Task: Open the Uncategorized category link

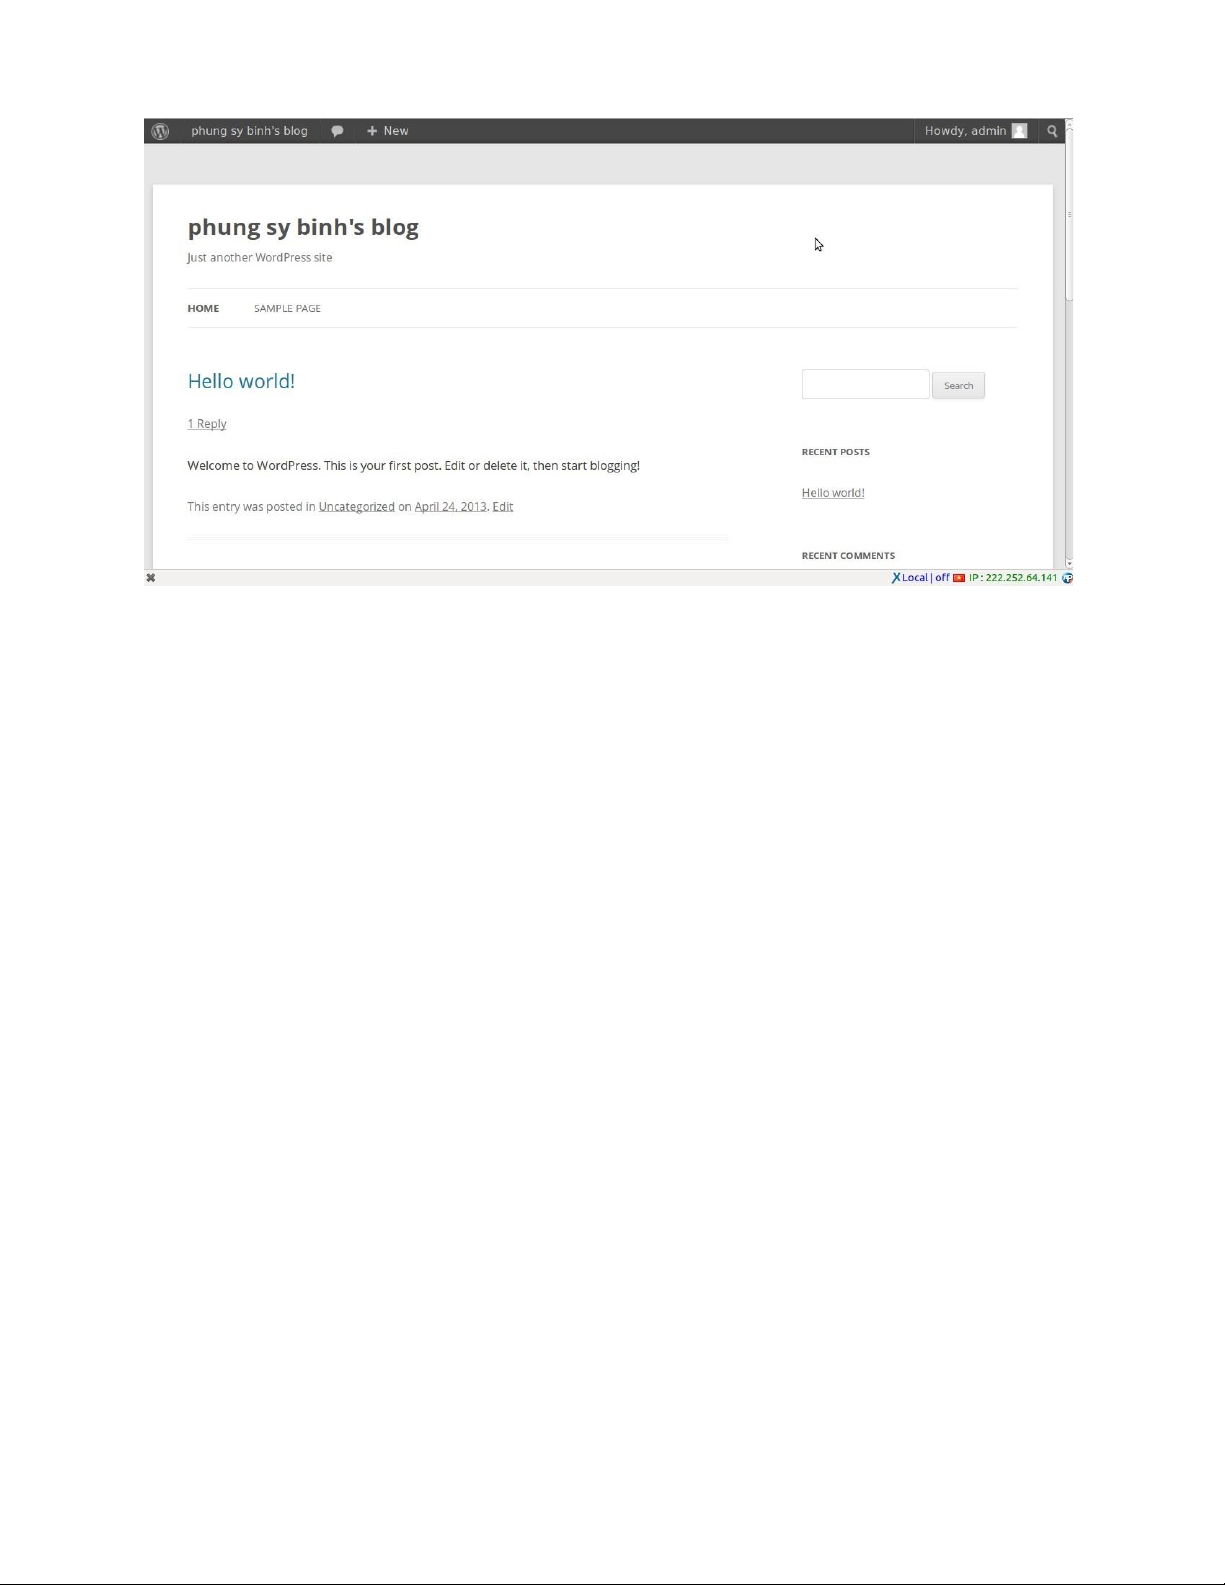Action: (356, 507)
